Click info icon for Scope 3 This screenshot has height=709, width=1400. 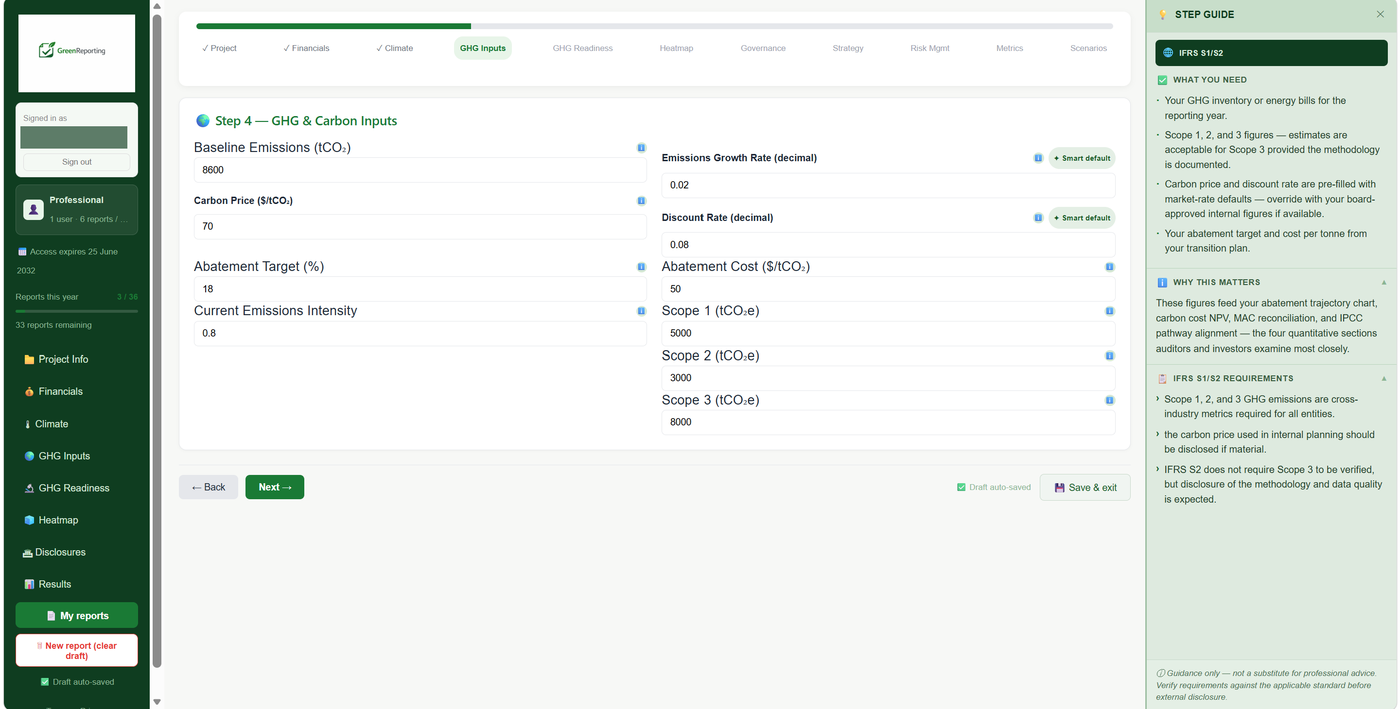(x=1110, y=400)
